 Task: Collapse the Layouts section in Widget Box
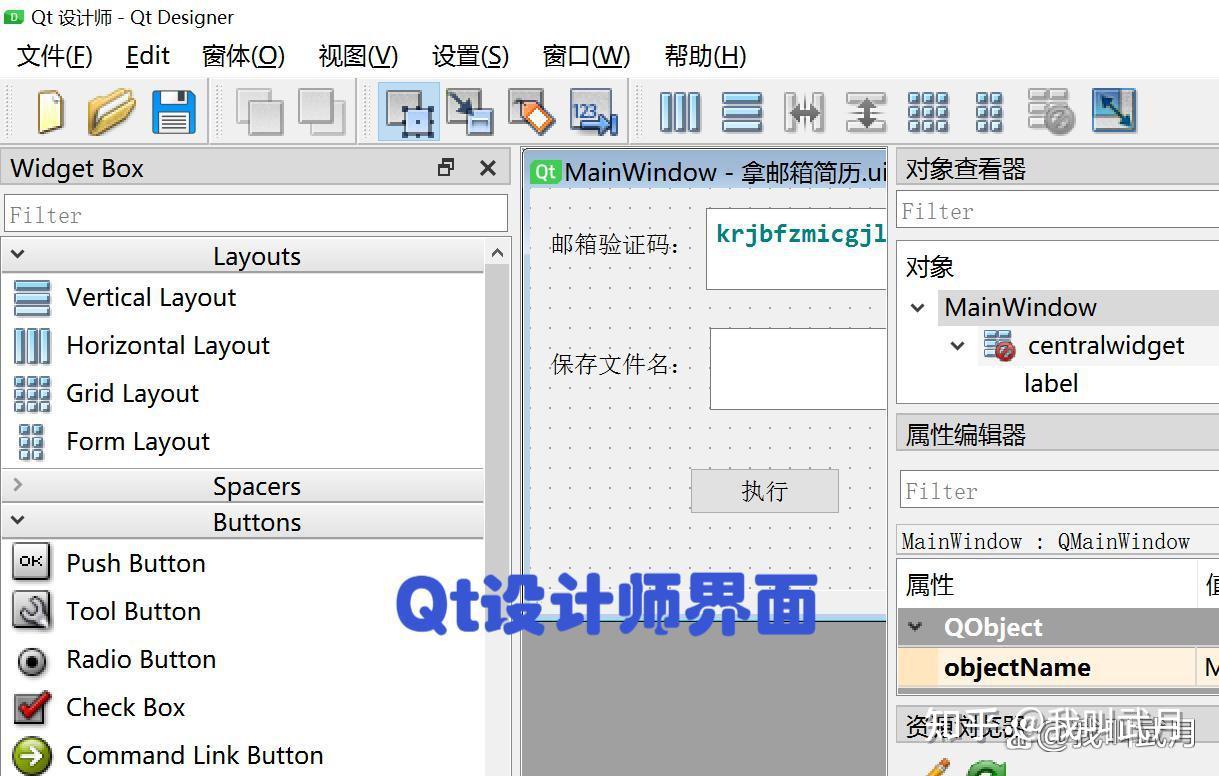pyautogui.click(x=17, y=255)
